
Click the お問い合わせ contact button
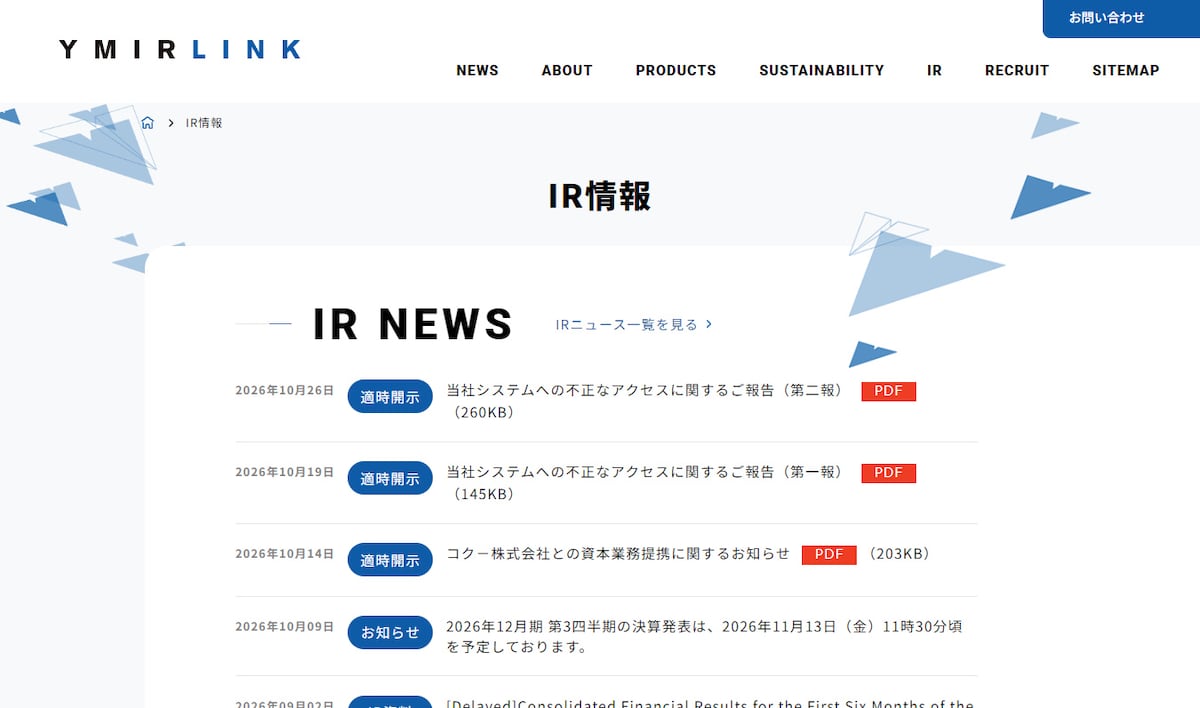coord(1121,18)
